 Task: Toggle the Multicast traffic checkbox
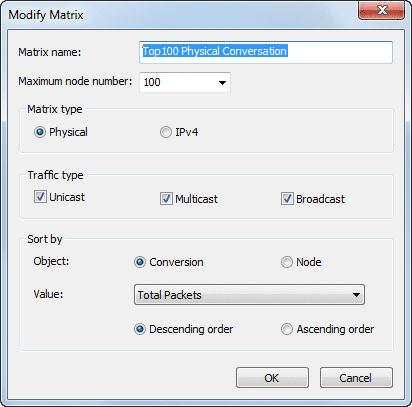click(166, 199)
